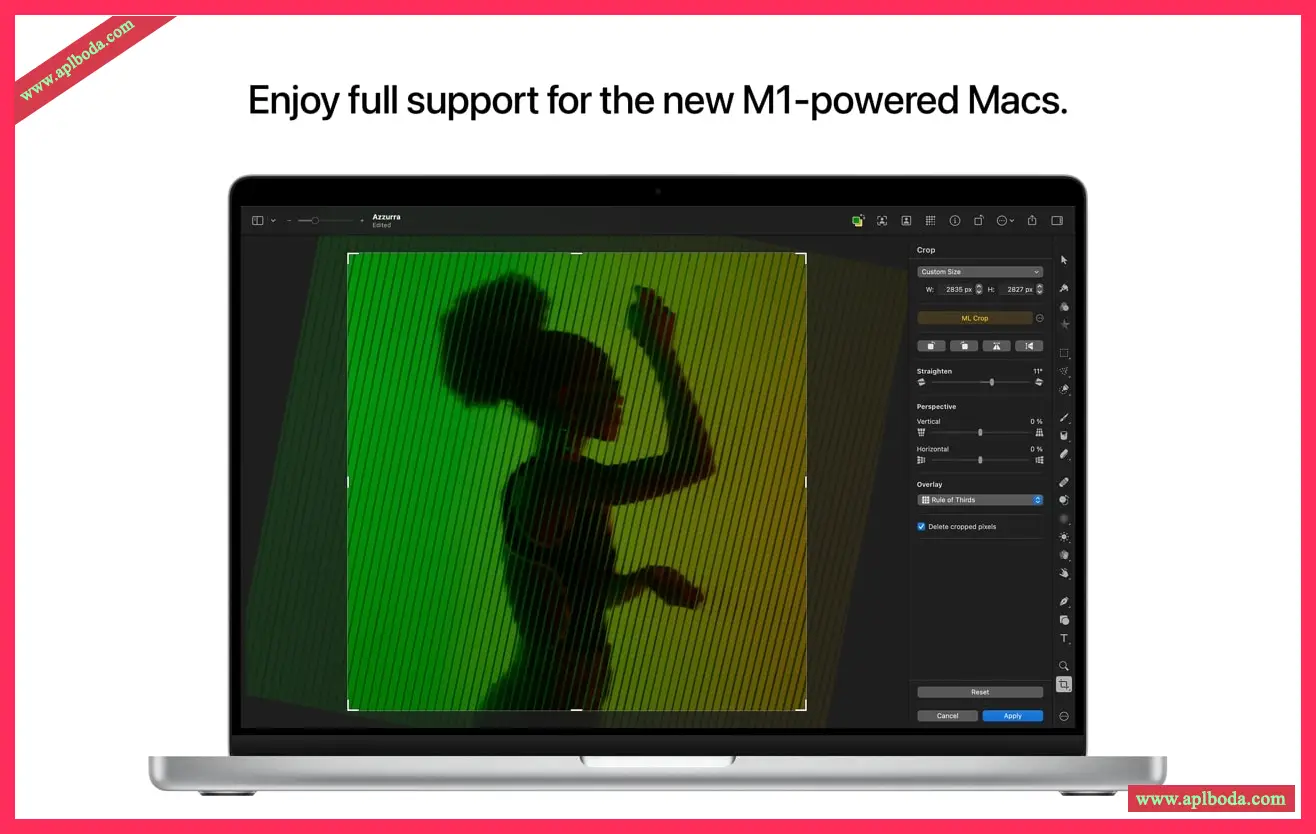Select the rectangular selection tool

pos(1064,353)
